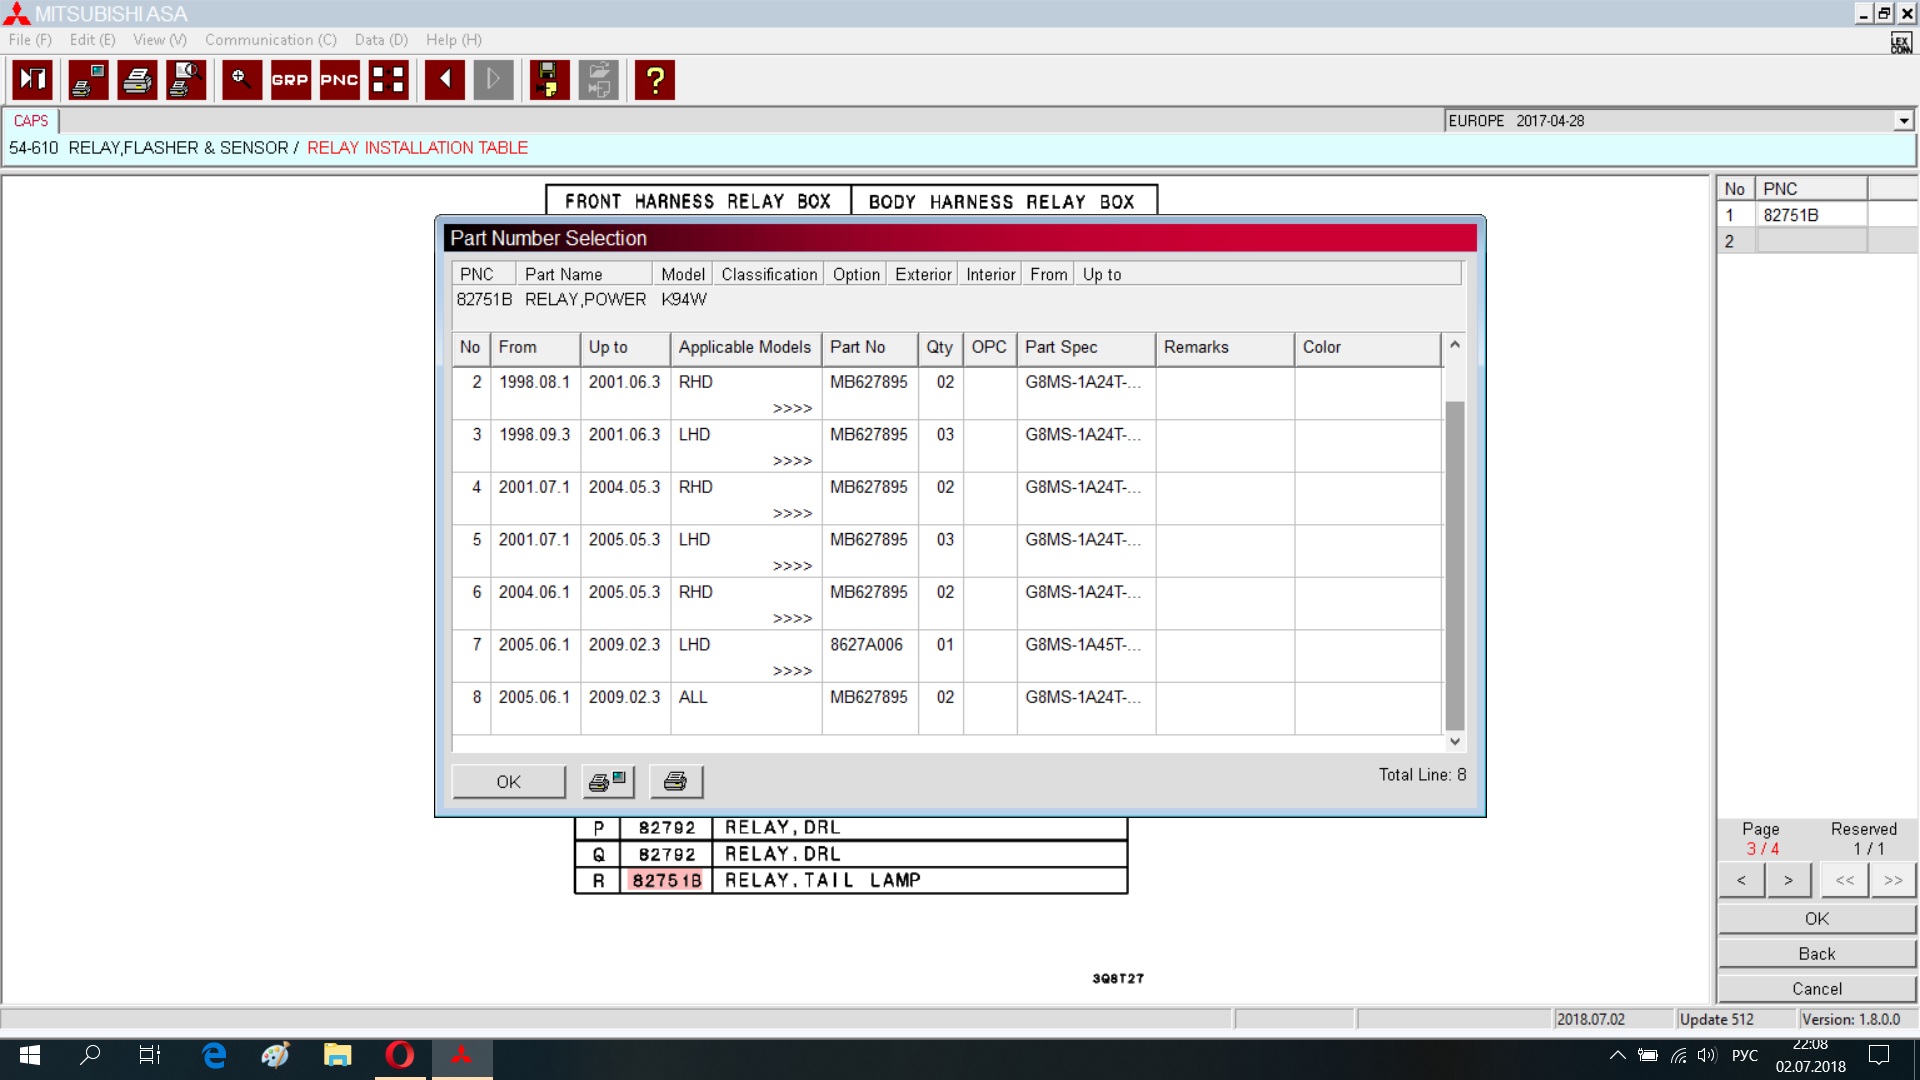
Task: Click the save floppy disk toolbar icon
Action: [548, 80]
